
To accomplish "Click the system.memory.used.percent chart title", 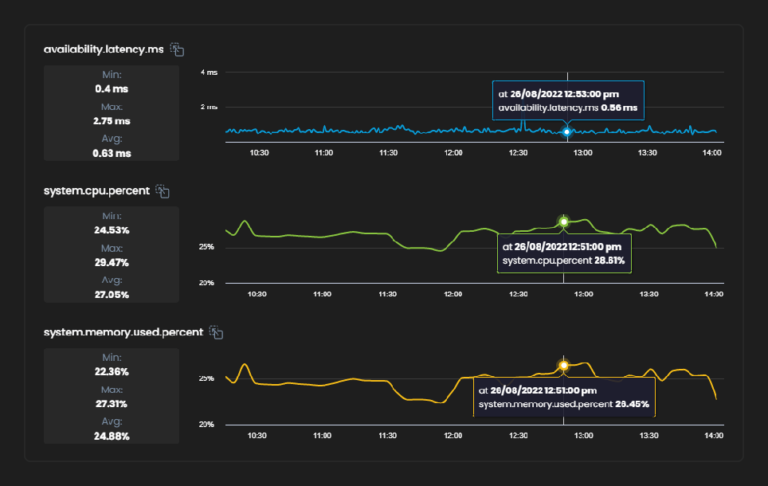I will point(122,332).
